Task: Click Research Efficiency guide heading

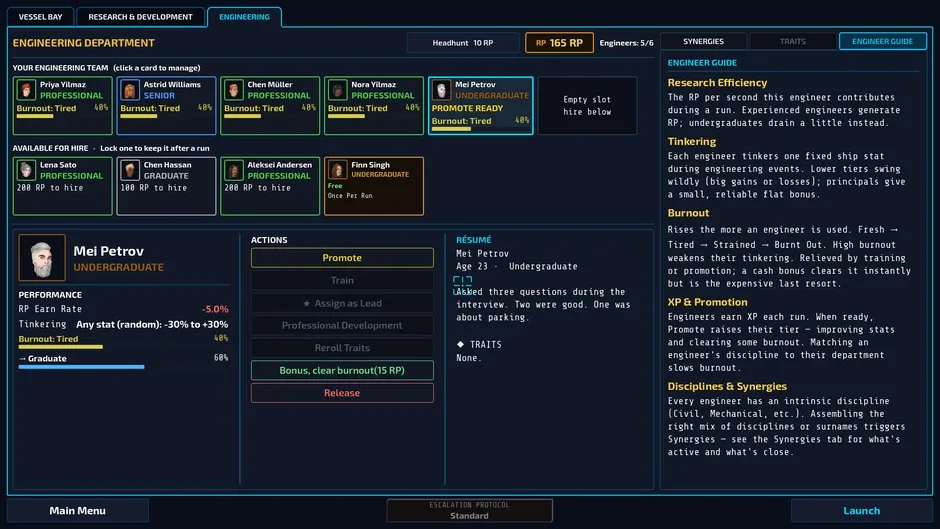Action: coord(717,83)
